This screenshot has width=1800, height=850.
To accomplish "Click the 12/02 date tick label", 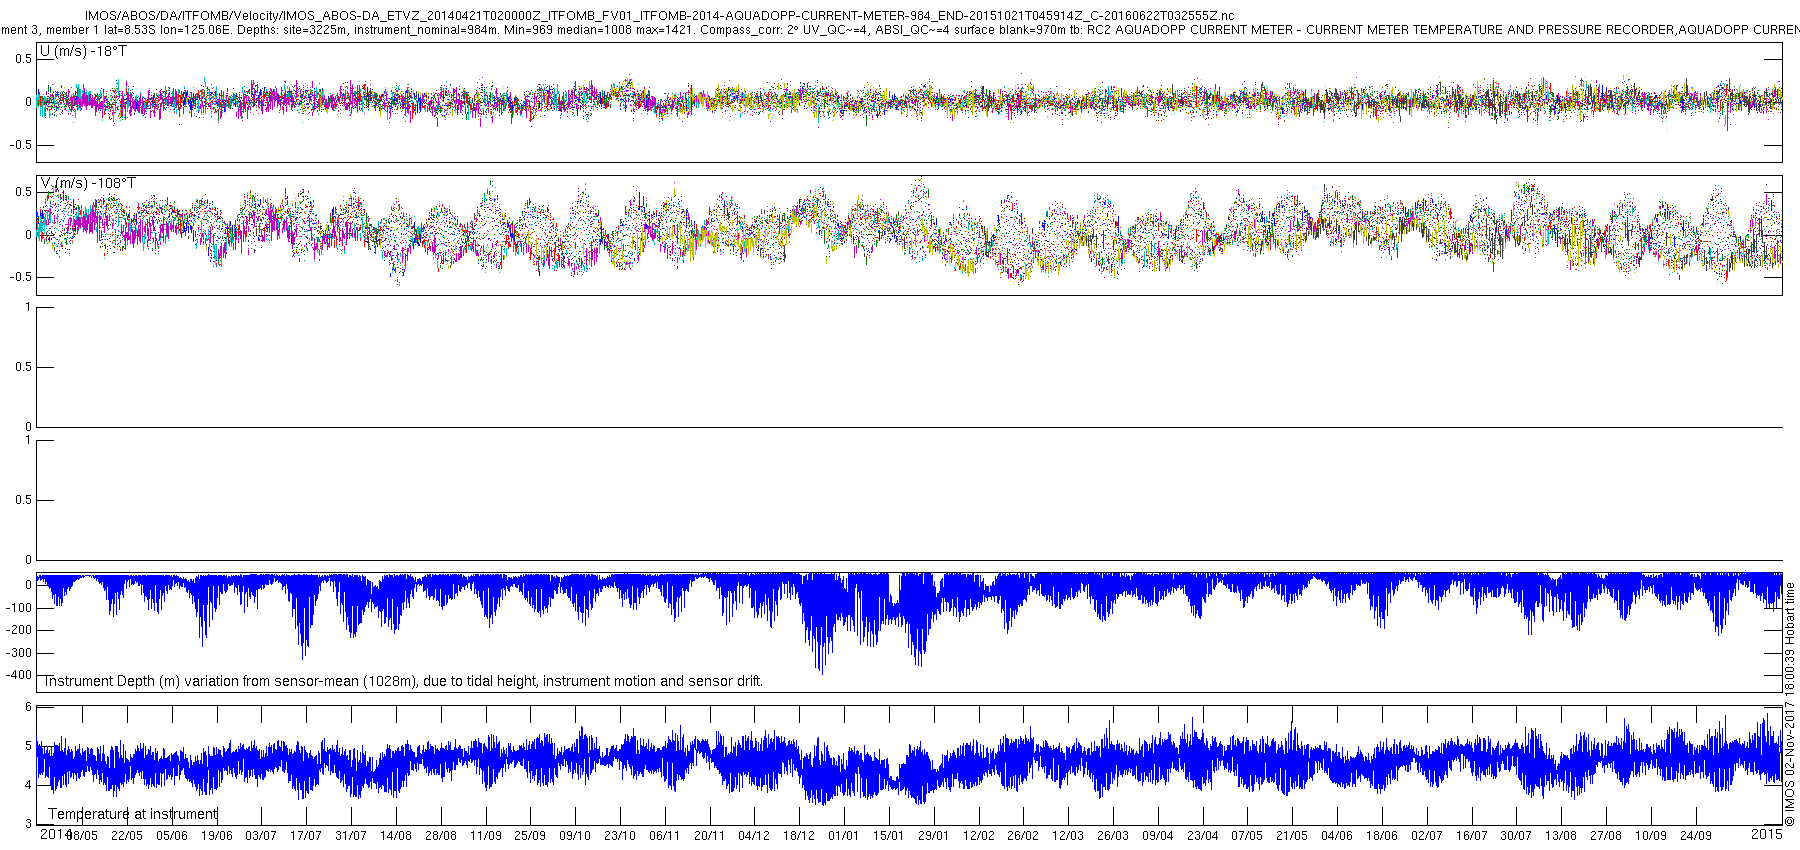I will point(979,836).
